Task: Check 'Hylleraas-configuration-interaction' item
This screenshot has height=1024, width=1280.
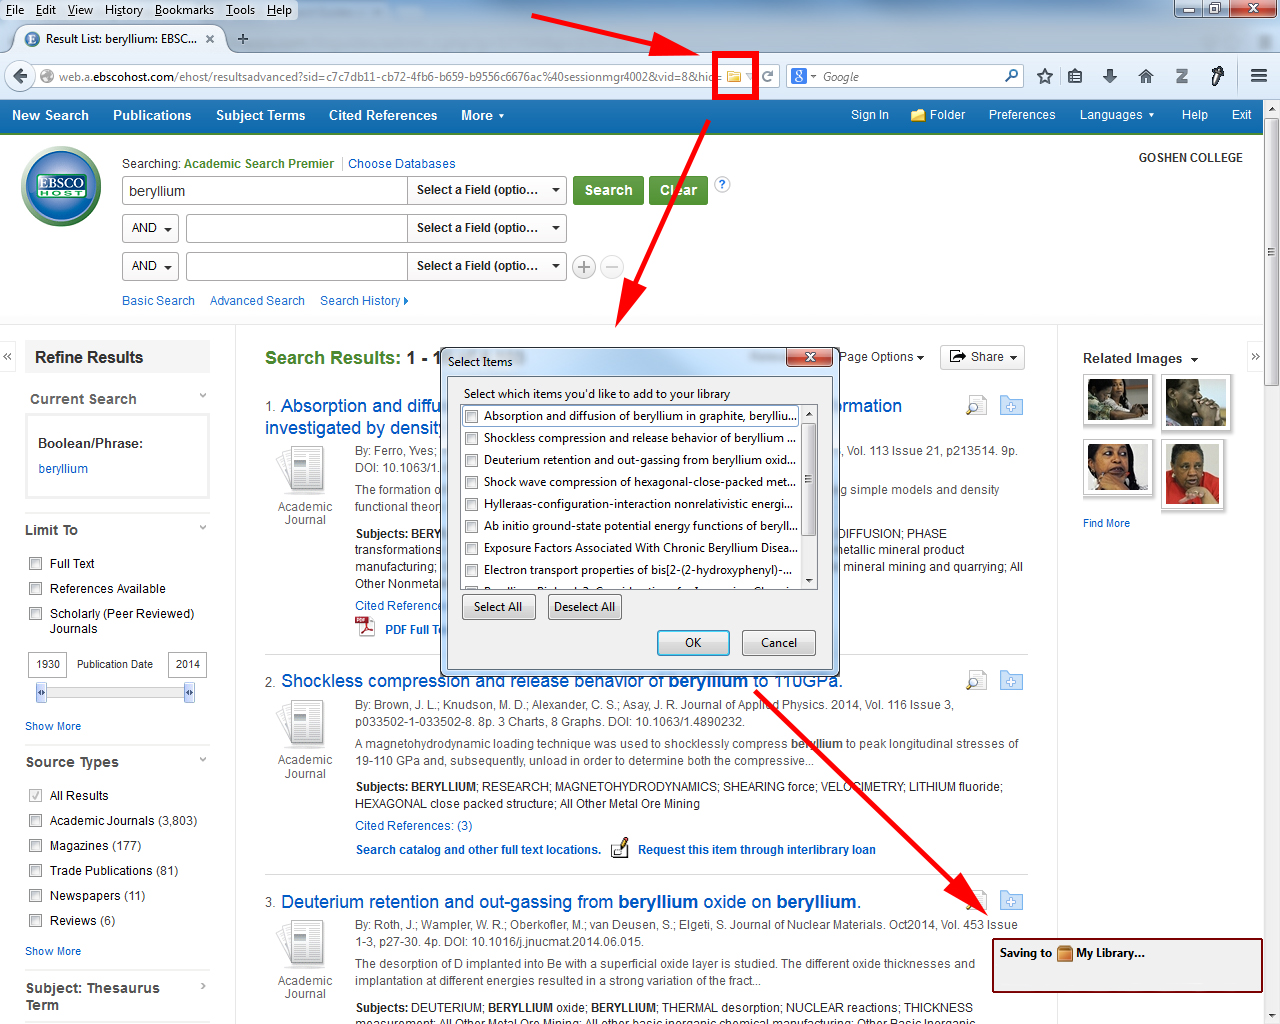Action: pos(471,504)
